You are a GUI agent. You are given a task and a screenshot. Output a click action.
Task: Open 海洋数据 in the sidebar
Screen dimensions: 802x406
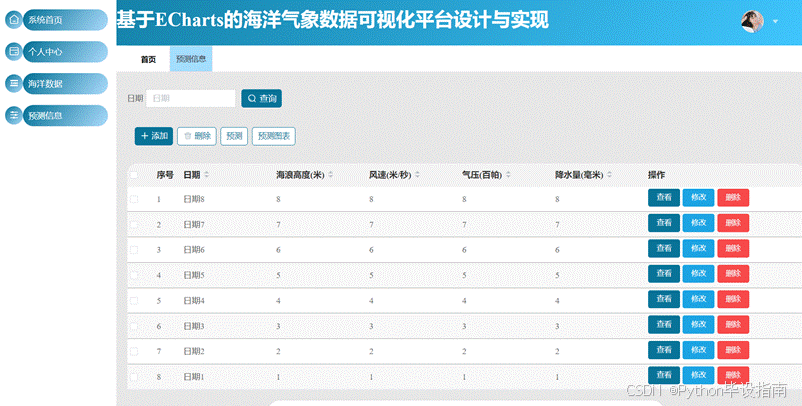[65, 83]
